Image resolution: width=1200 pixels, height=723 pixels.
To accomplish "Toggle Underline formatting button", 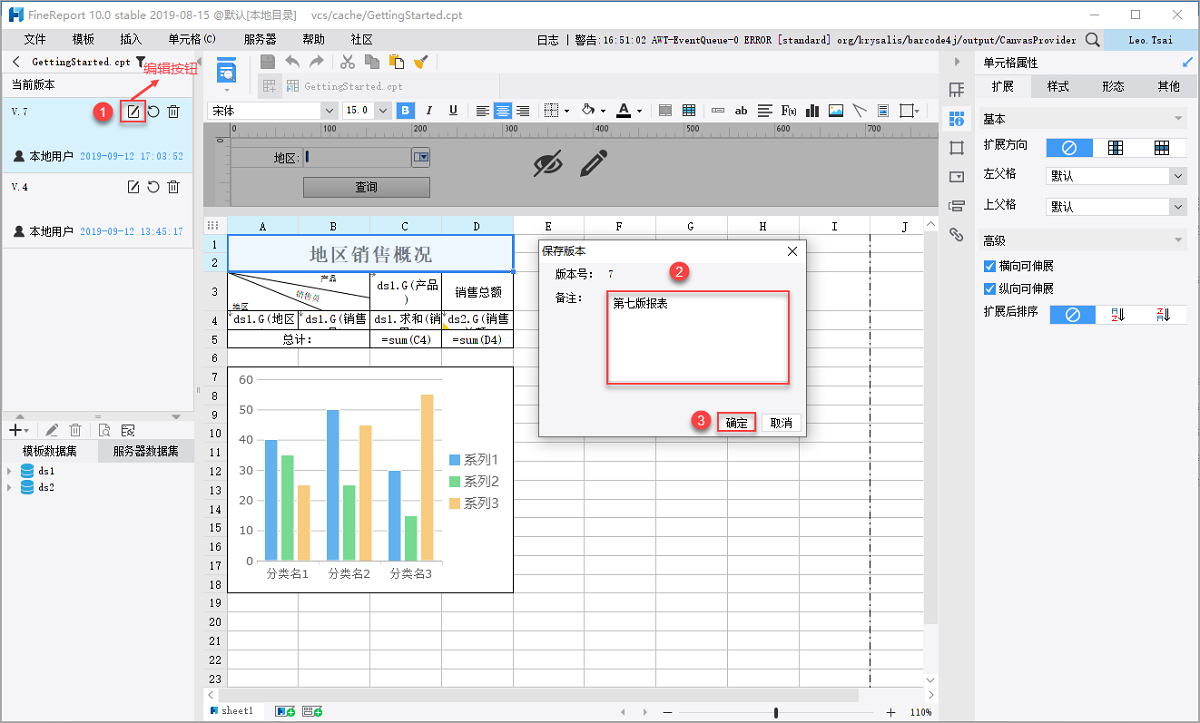I will click(x=453, y=111).
